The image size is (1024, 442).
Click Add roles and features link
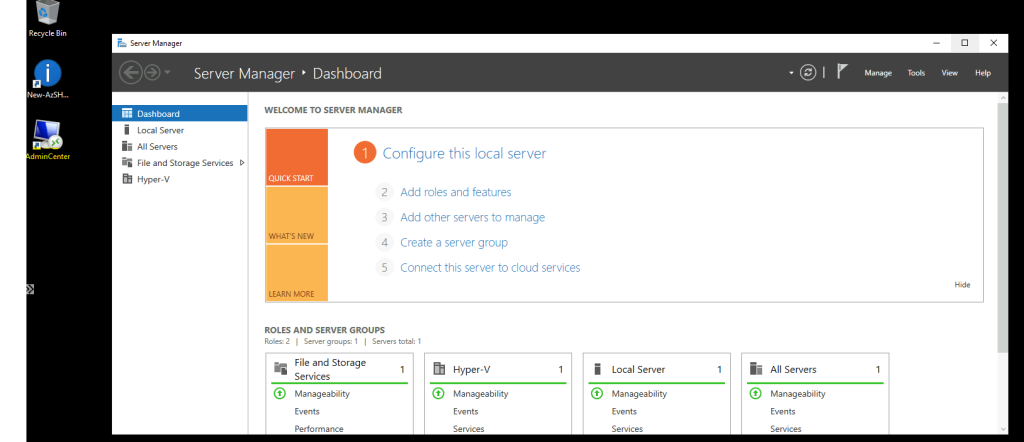pos(456,192)
